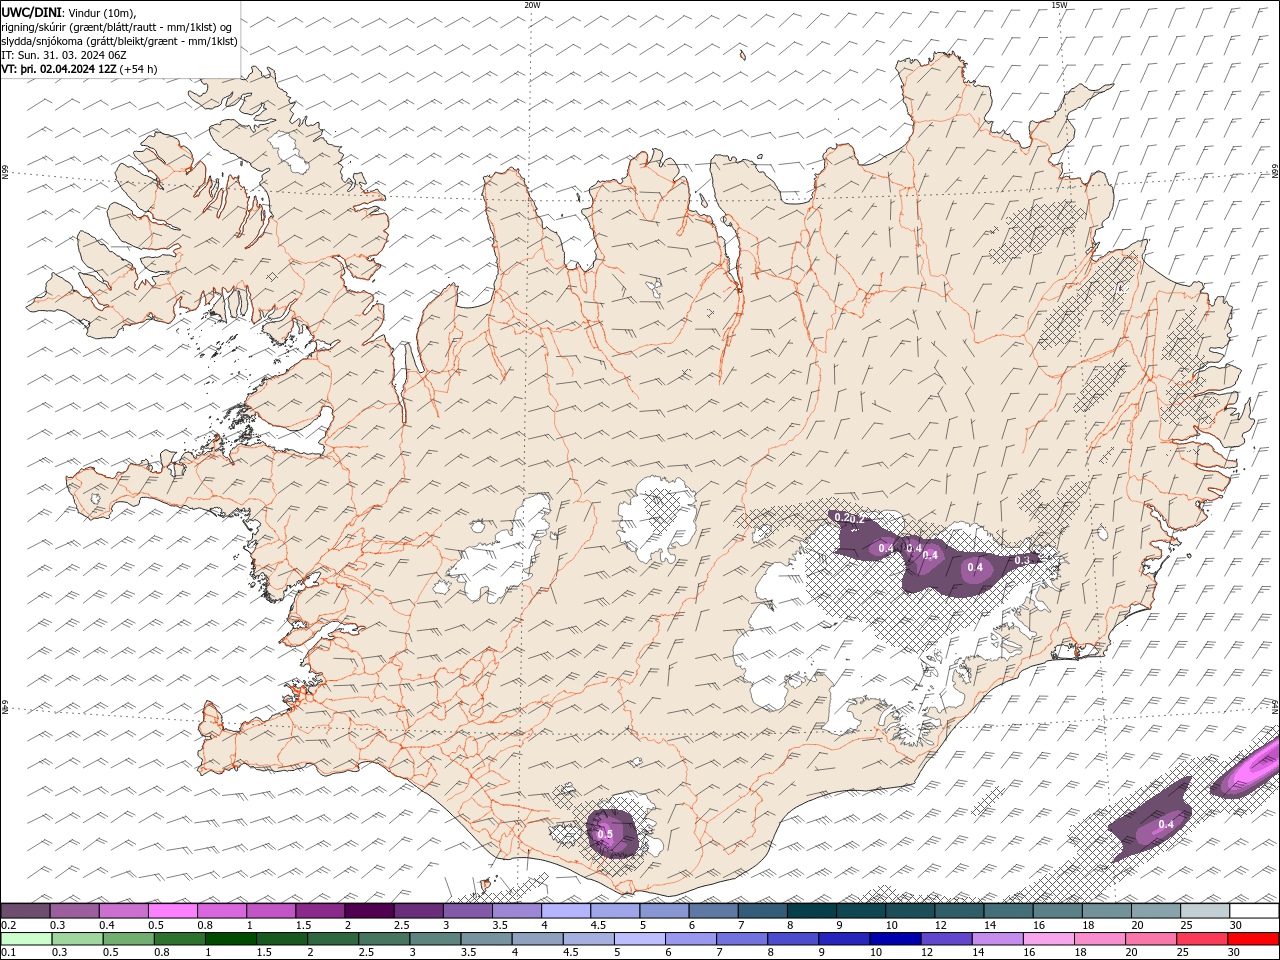Pick the light green 0.3 swatch in the lower legend
Viewport: 1280px width, 960px height.
tap(77, 938)
